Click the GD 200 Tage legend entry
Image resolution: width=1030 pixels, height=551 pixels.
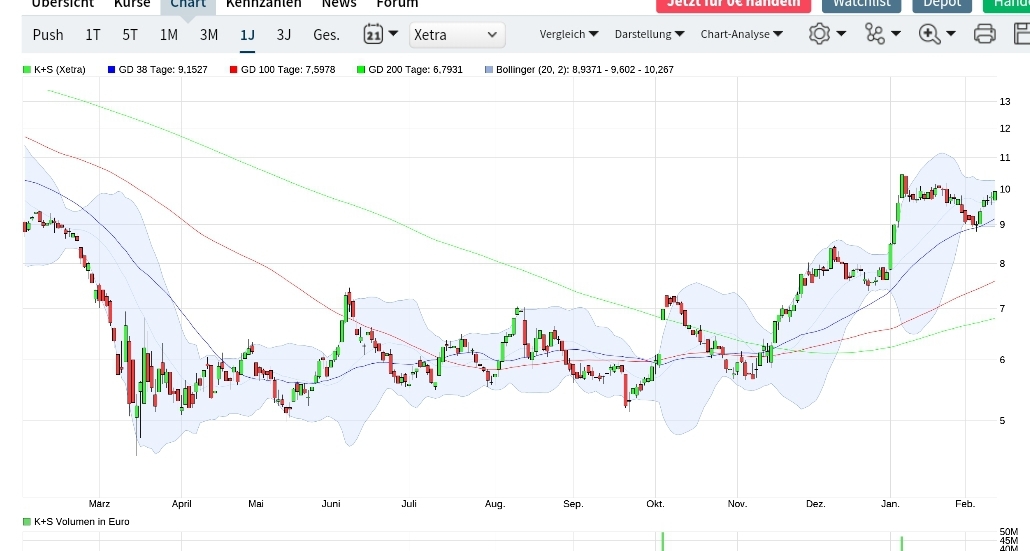click(410, 70)
